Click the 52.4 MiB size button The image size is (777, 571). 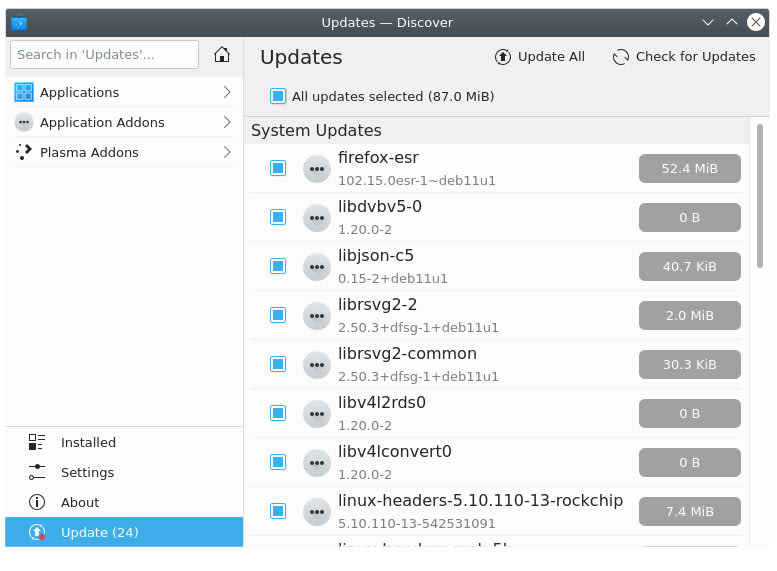pos(690,169)
